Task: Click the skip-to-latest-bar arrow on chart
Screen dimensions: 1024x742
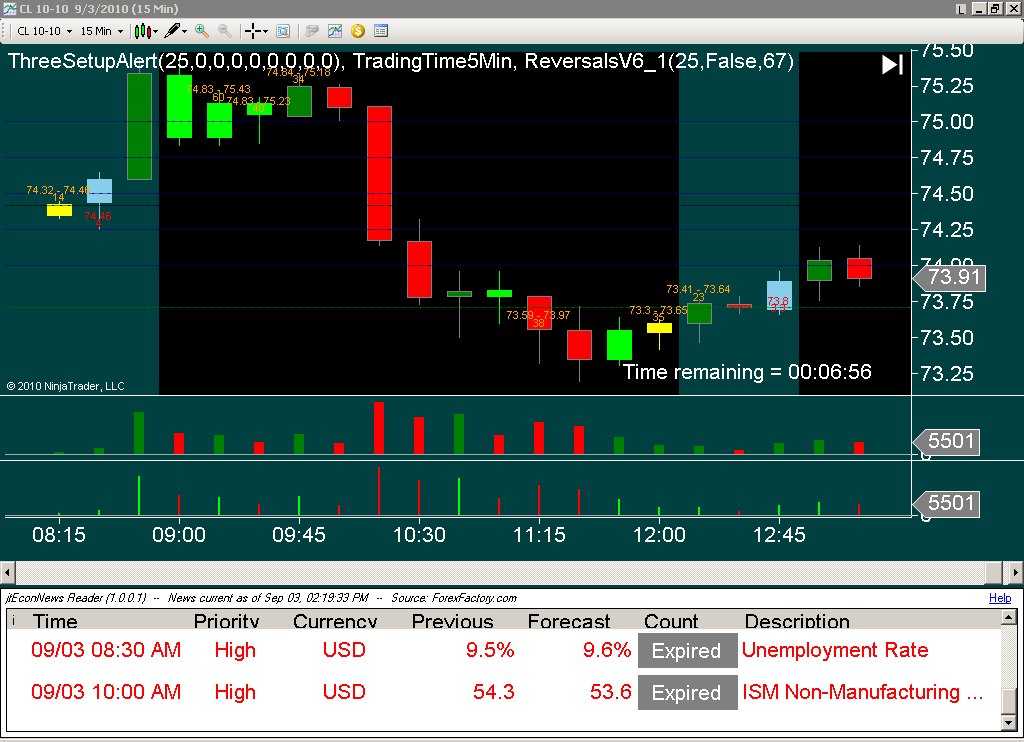Action: tap(892, 65)
